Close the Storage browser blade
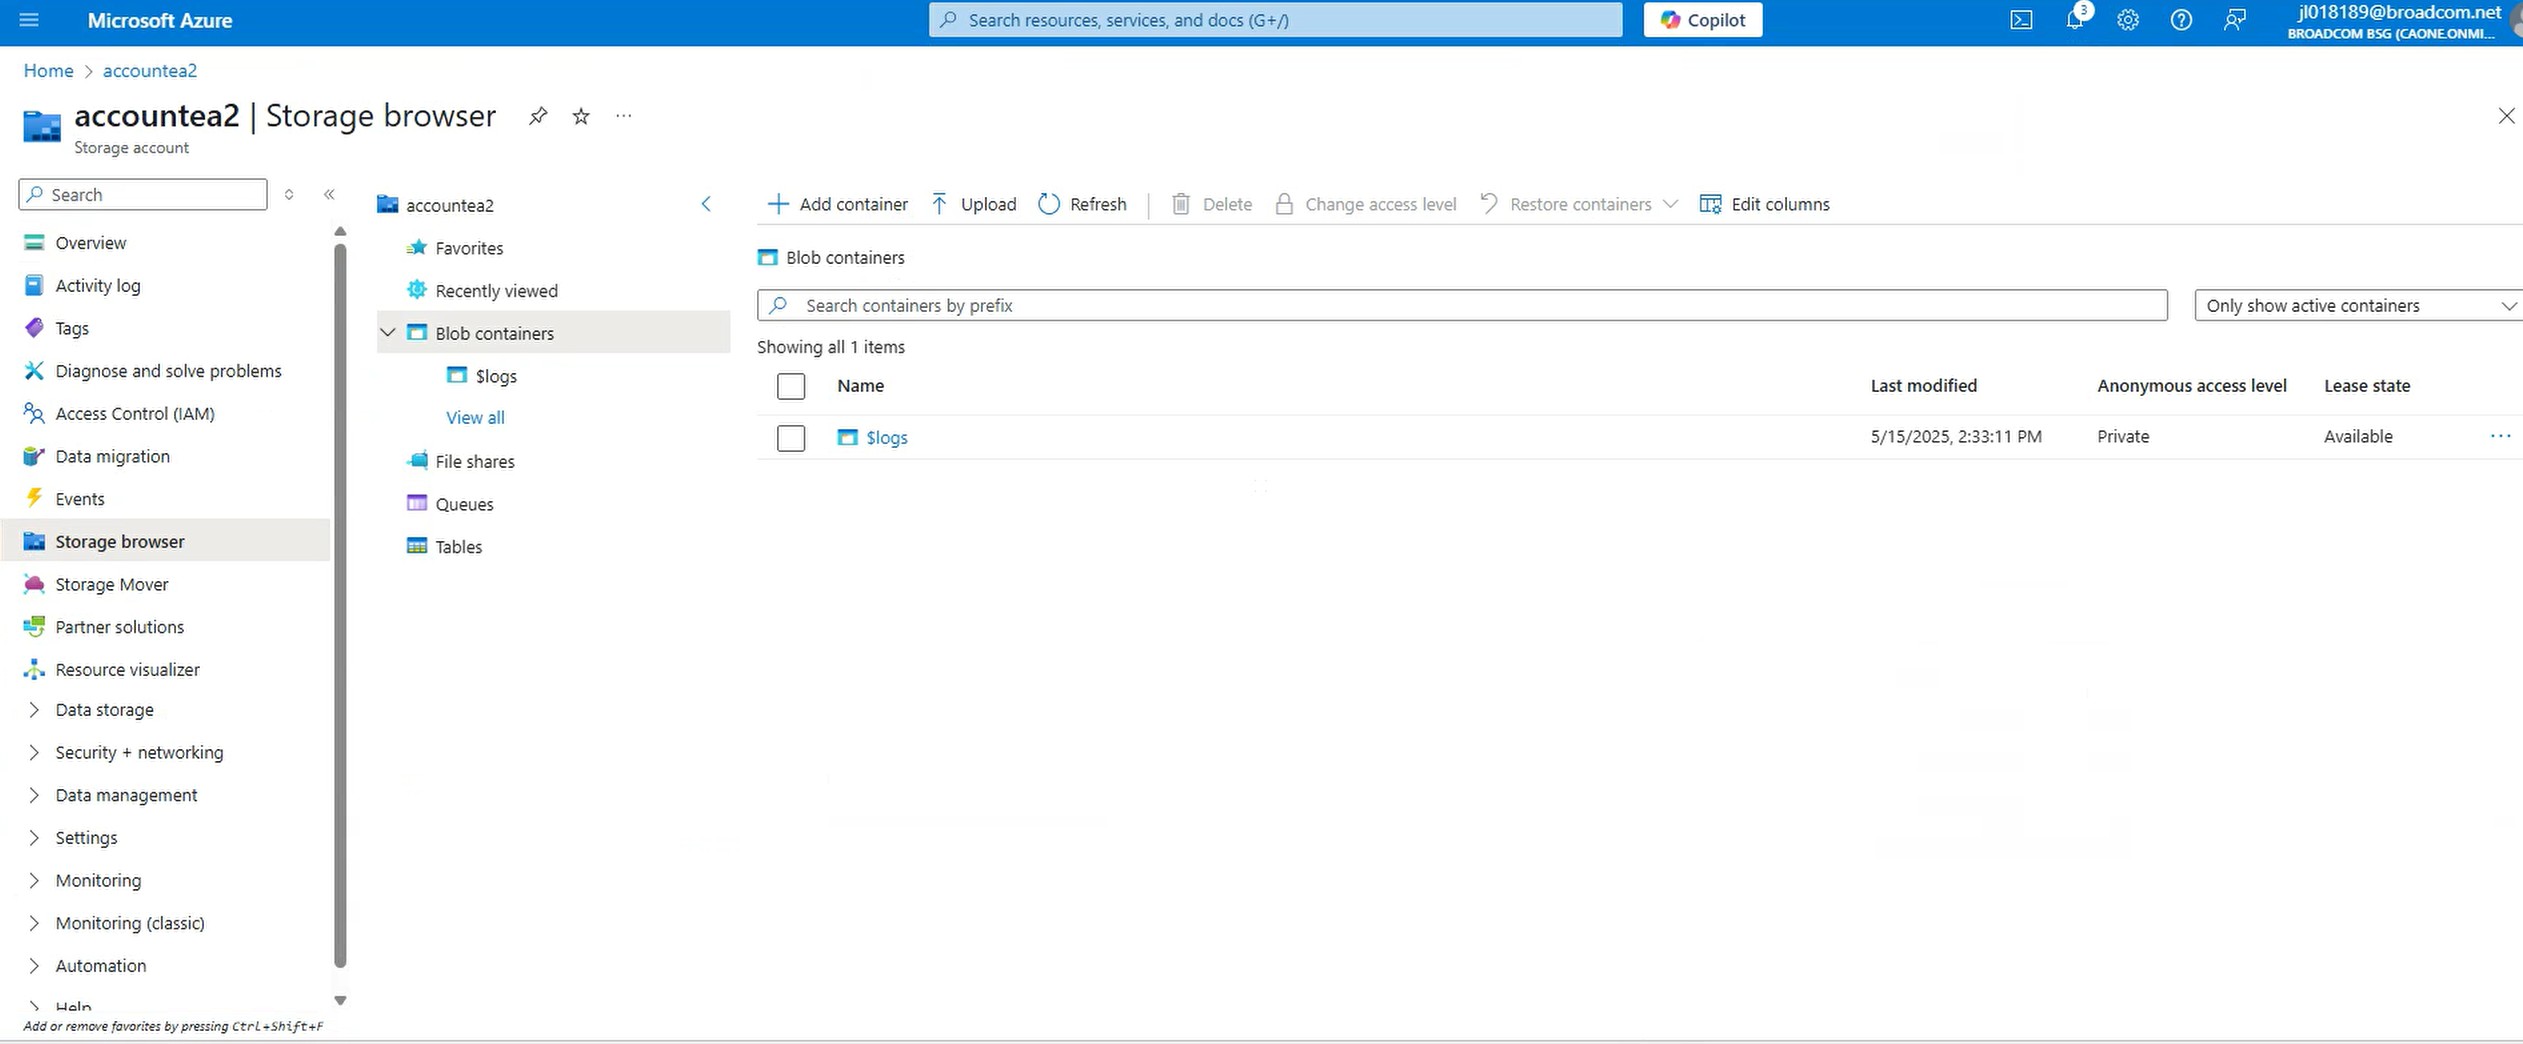The height and width of the screenshot is (1044, 2523). (2506, 116)
